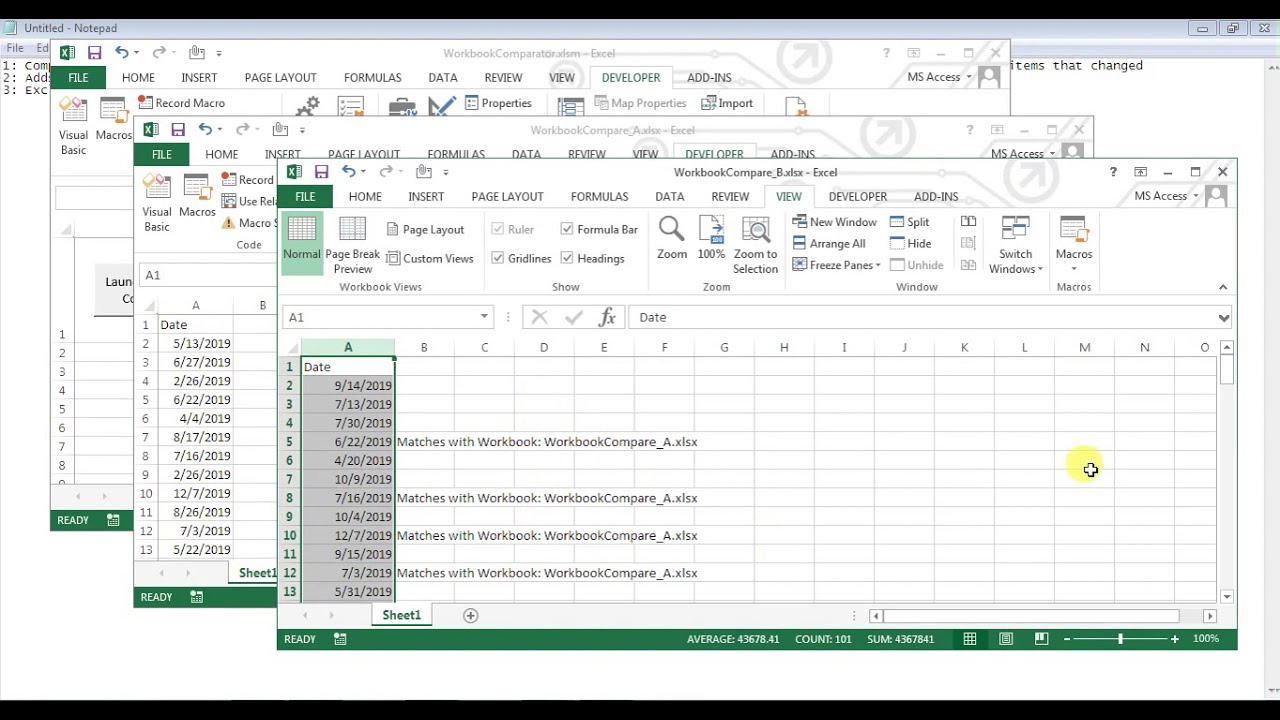Viewport: 1280px width, 720px height.
Task: Open the Name Box dropdown arrow
Action: 484,317
